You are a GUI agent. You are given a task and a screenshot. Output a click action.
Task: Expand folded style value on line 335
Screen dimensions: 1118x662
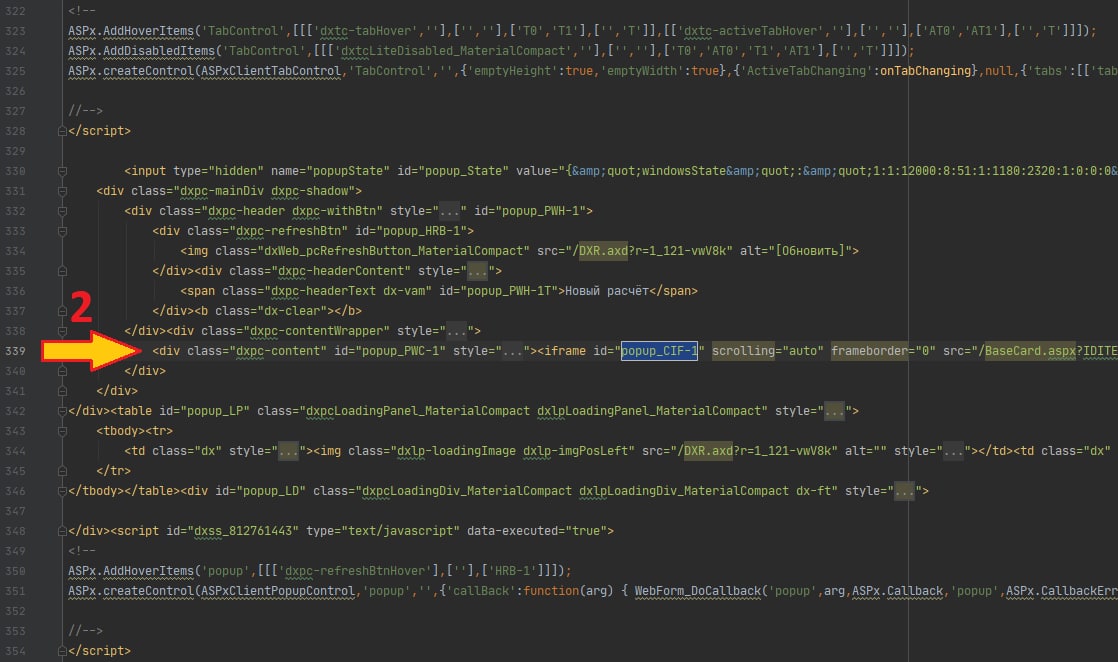(477, 271)
